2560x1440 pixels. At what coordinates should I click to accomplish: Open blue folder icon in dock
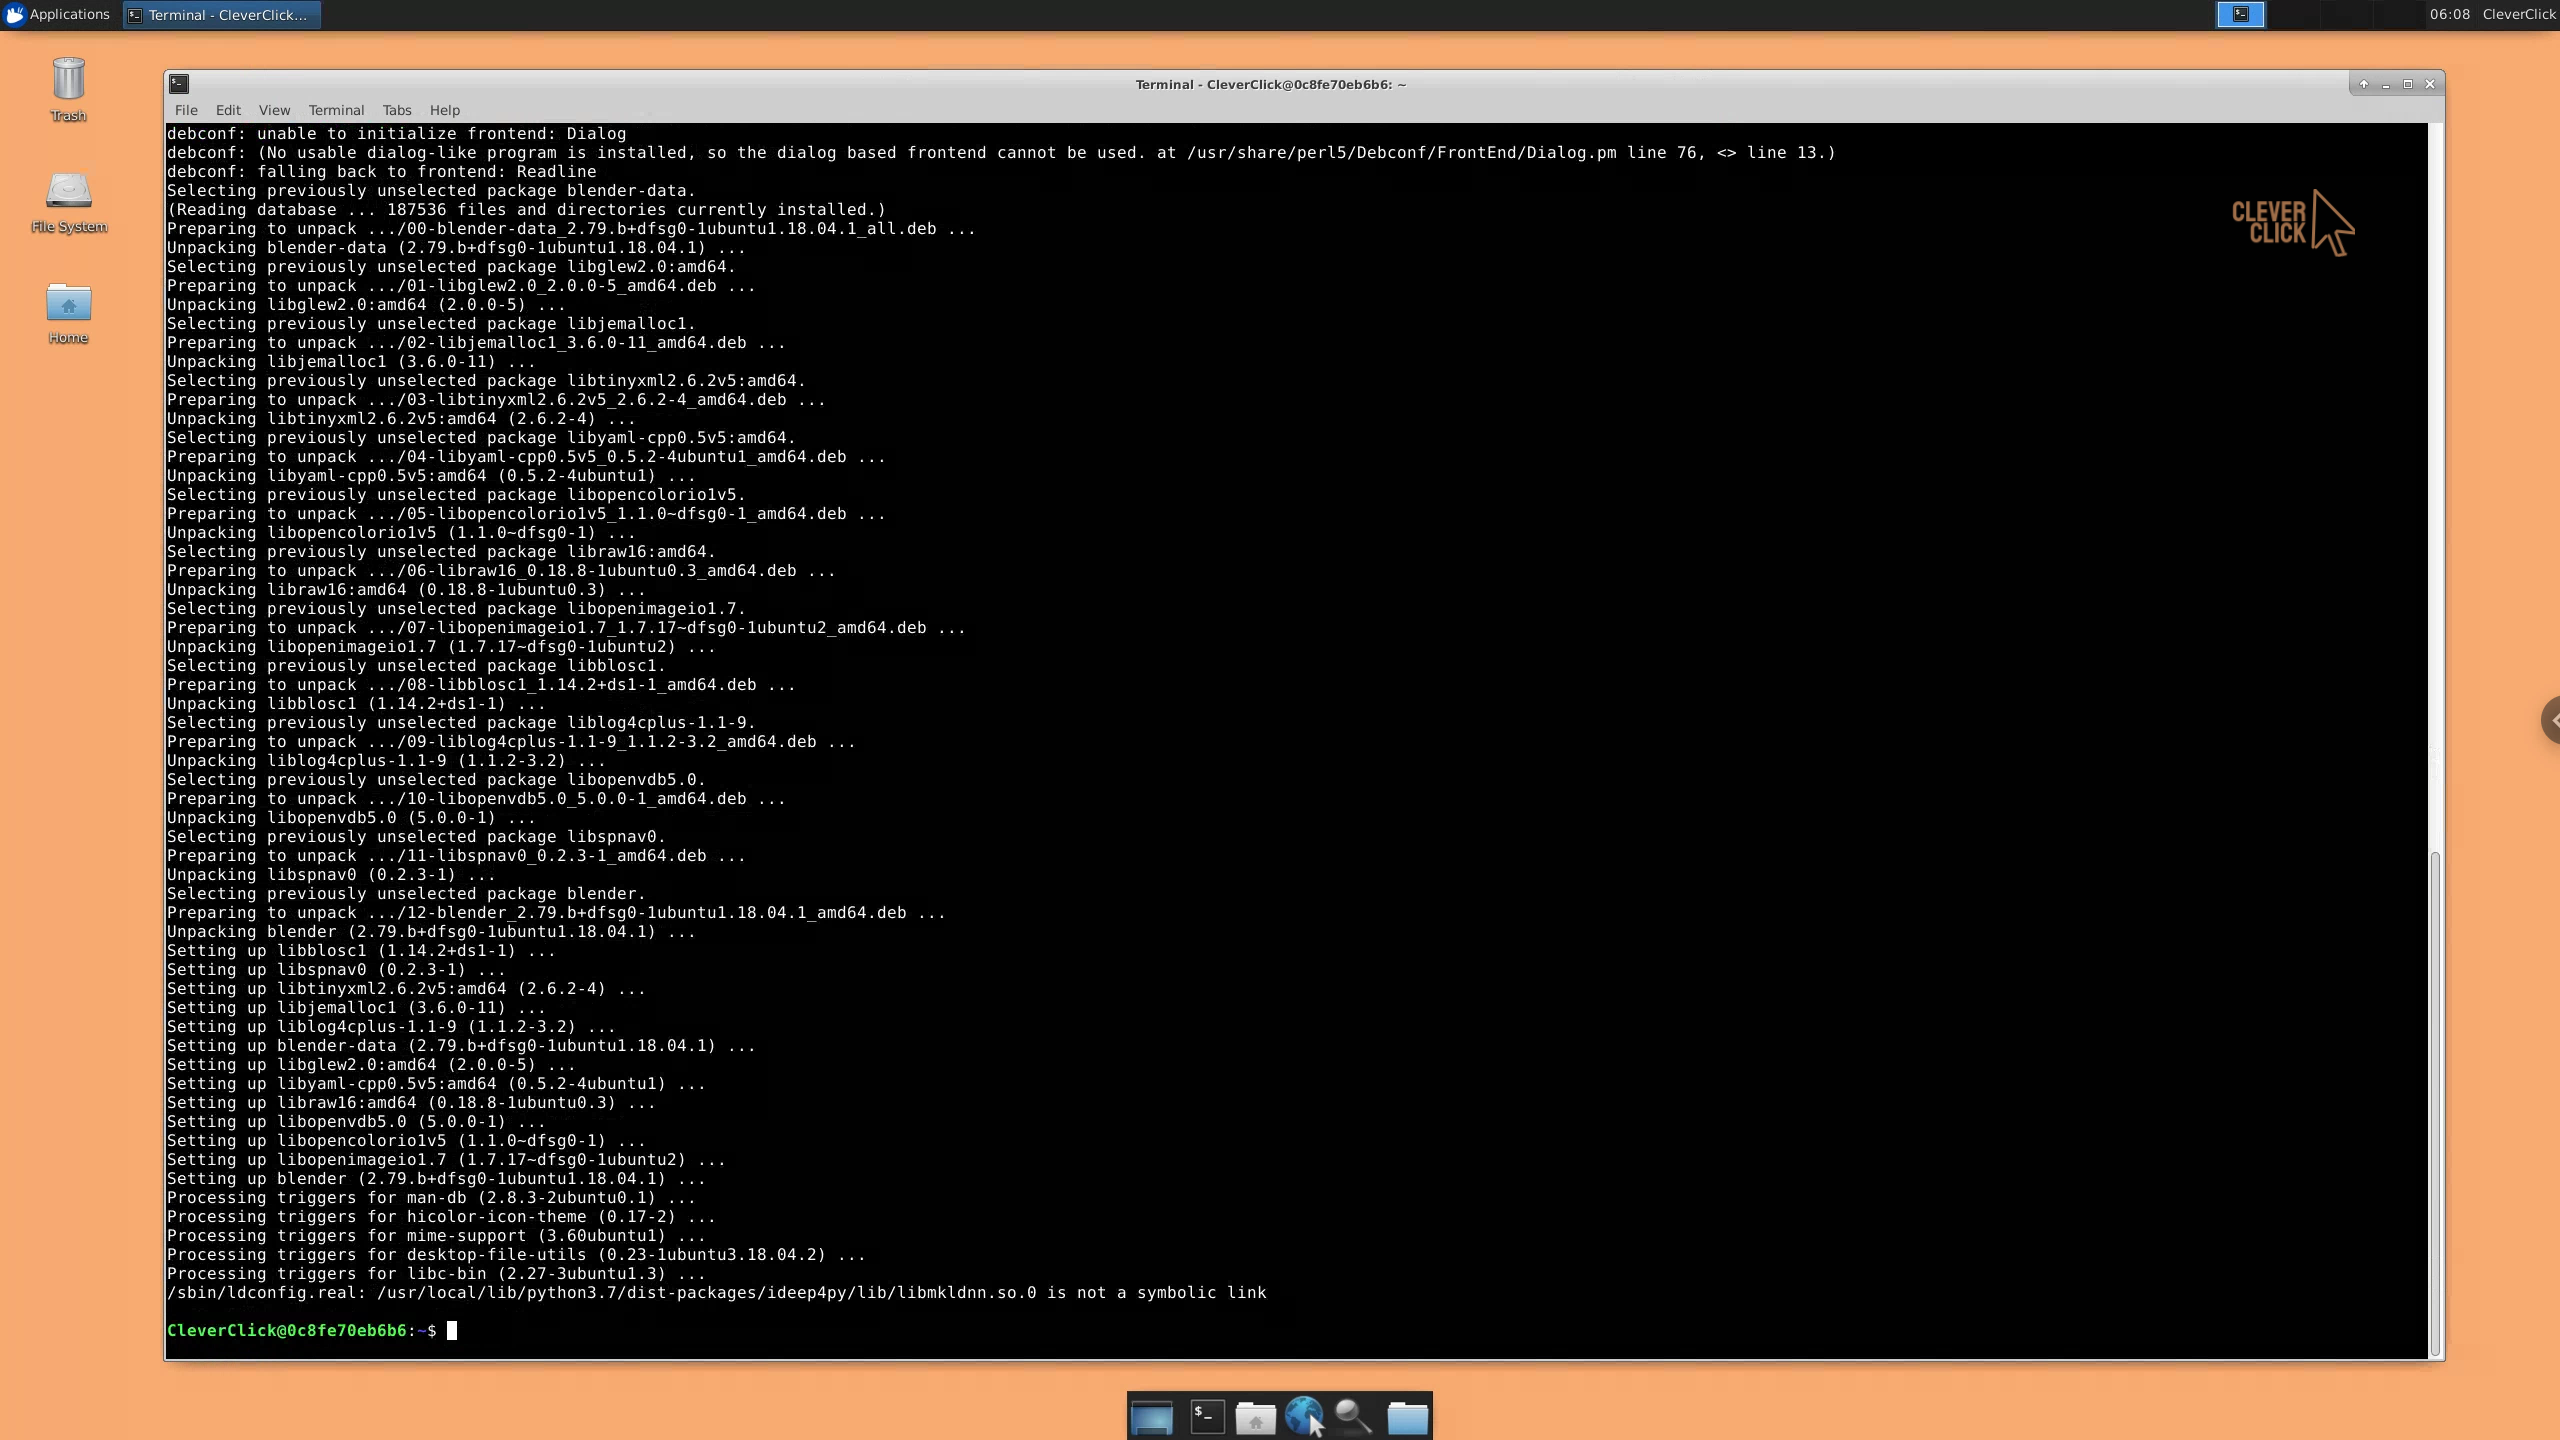coord(1407,1417)
